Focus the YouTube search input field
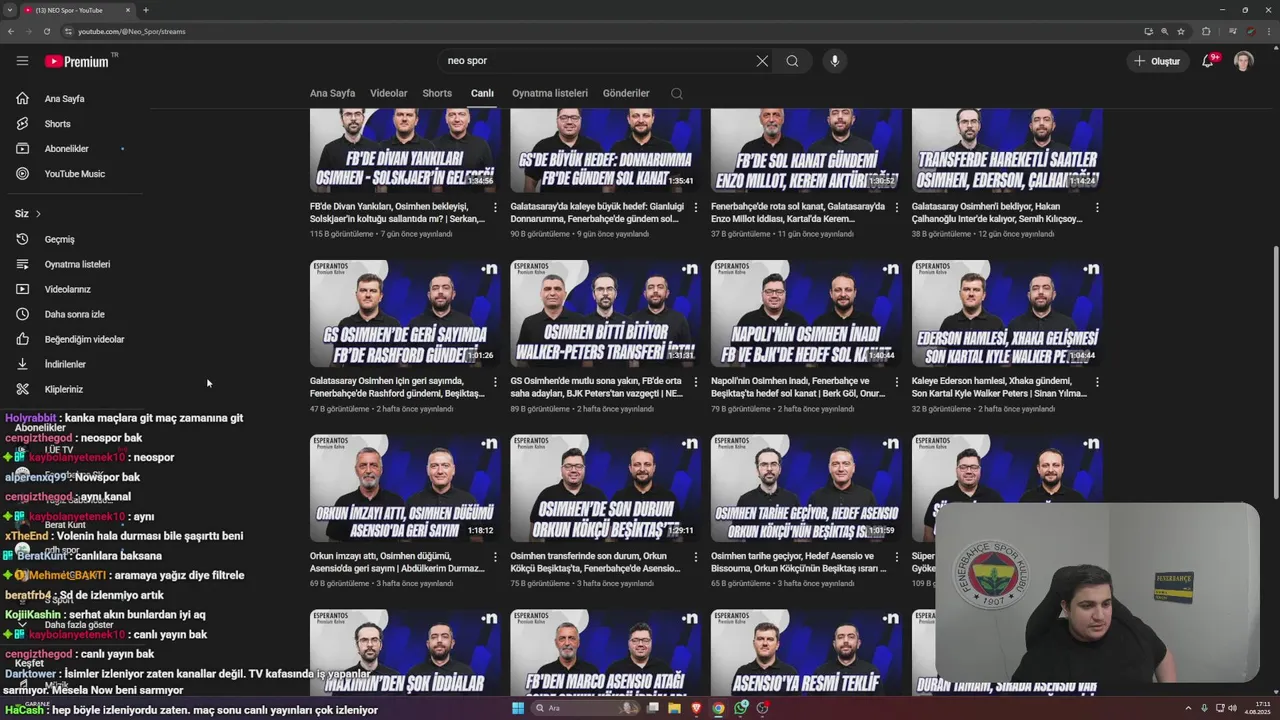Viewport: 1280px width, 720px height. pyautogui.click(x=597, y=61)
